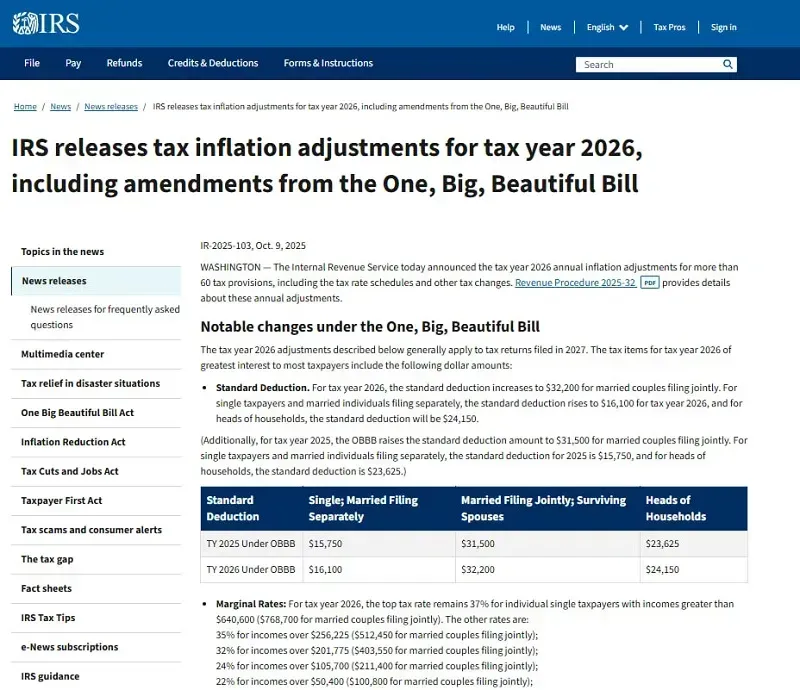Screen dimensions: 800x690
Task: Visit the Tax Pros page
Action: [669, 27]
